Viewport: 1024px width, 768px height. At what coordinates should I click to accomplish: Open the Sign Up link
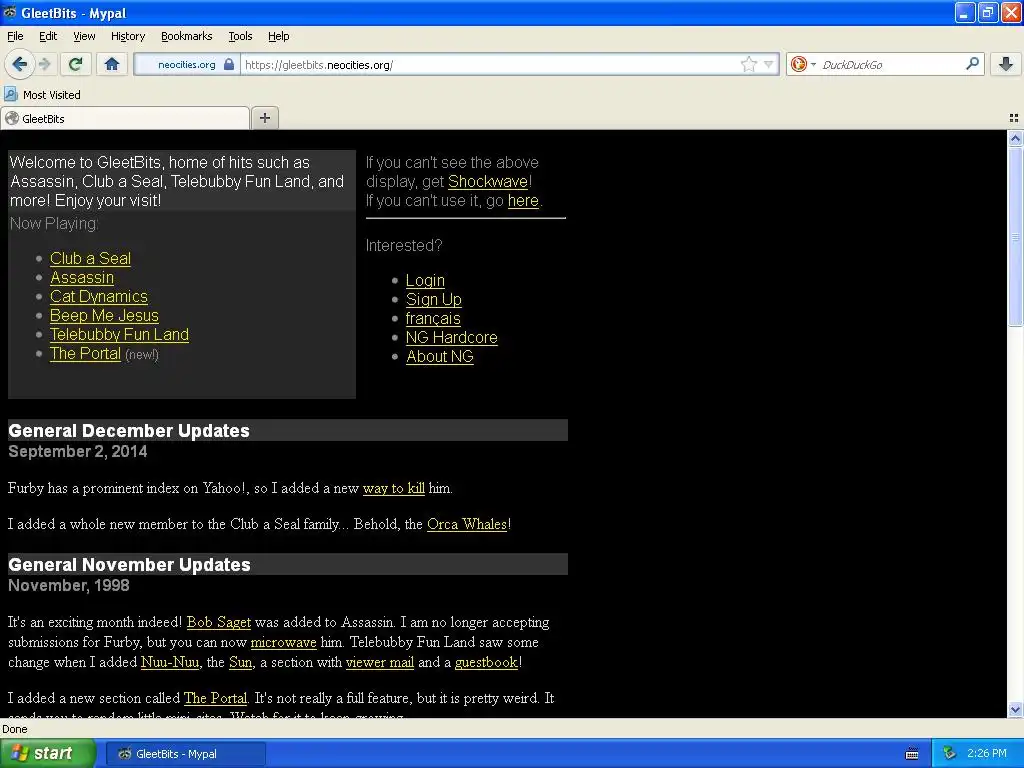pos(434,299)
